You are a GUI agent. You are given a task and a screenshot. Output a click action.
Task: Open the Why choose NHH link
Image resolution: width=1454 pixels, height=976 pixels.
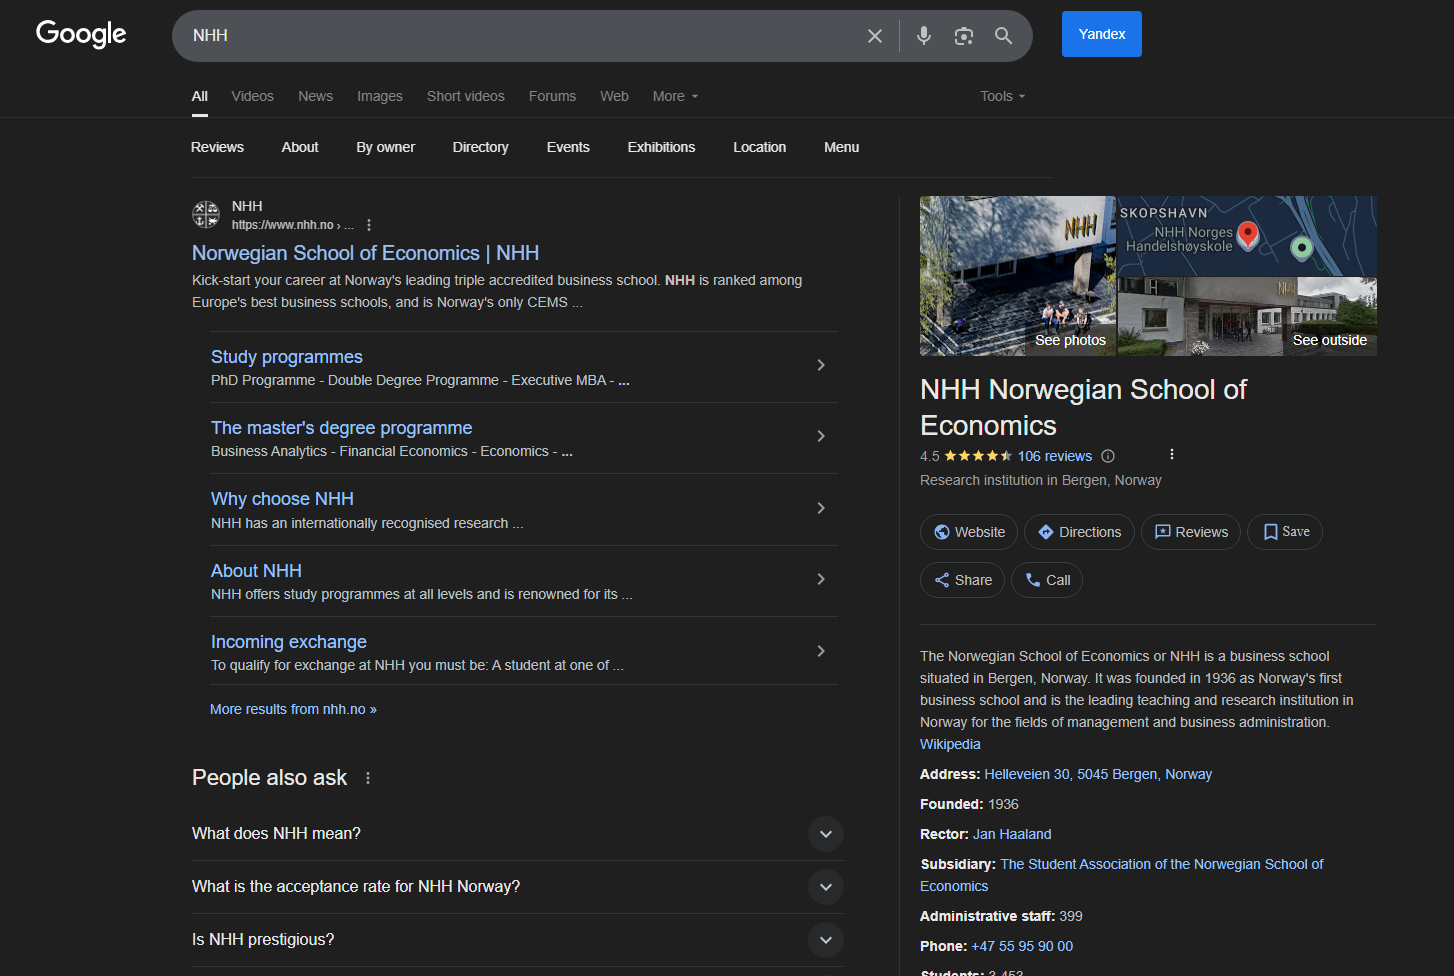(x=282, y=499)
